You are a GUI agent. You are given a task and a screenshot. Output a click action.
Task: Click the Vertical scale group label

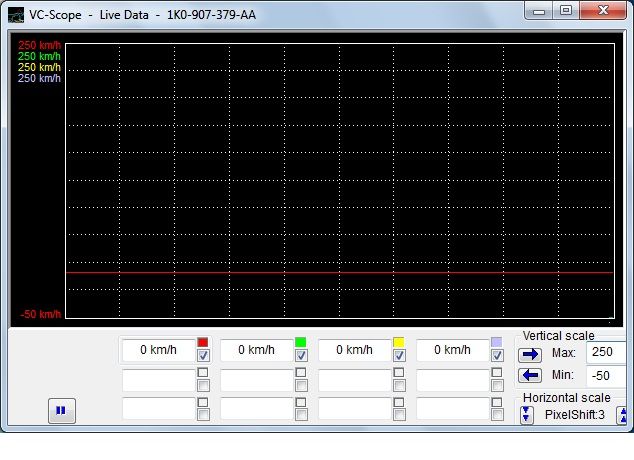tap(558, 336)
